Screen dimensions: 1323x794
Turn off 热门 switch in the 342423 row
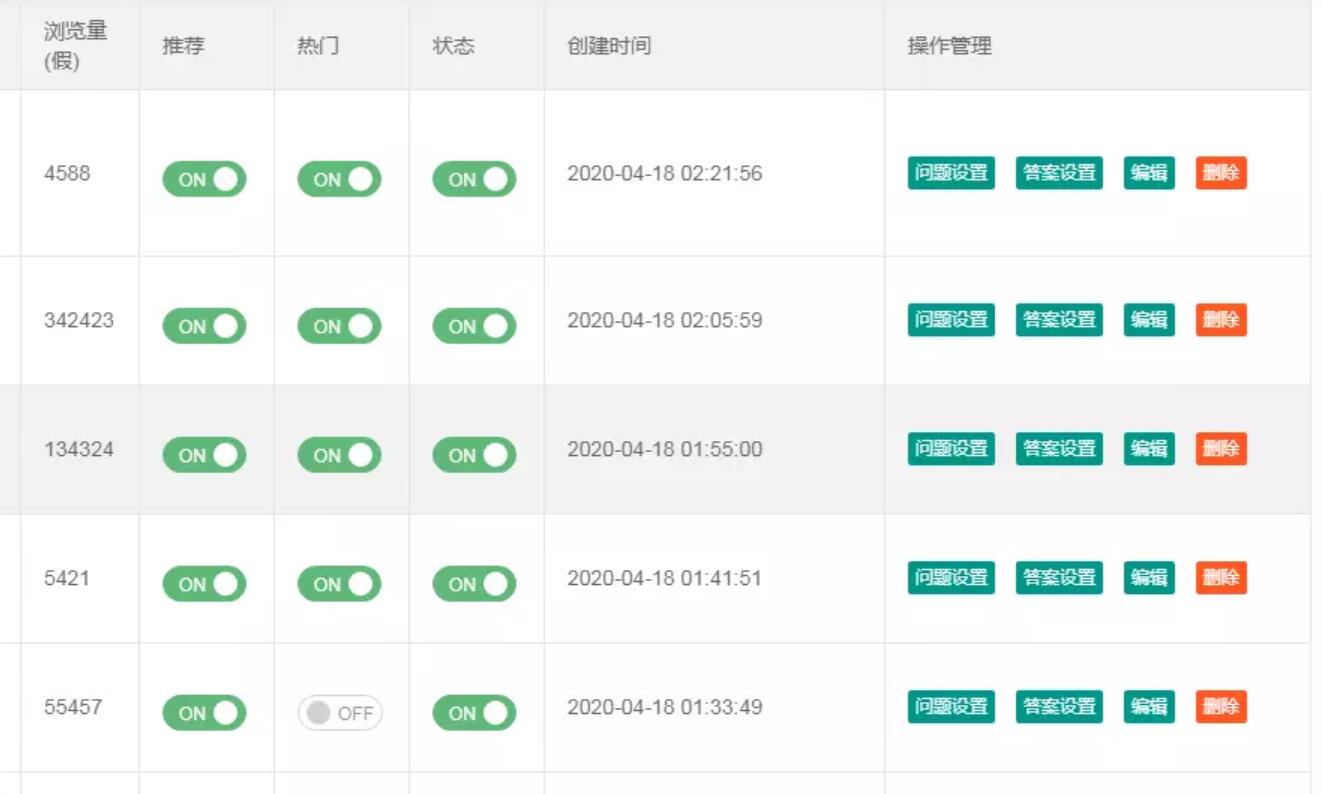tap(339, 326)
